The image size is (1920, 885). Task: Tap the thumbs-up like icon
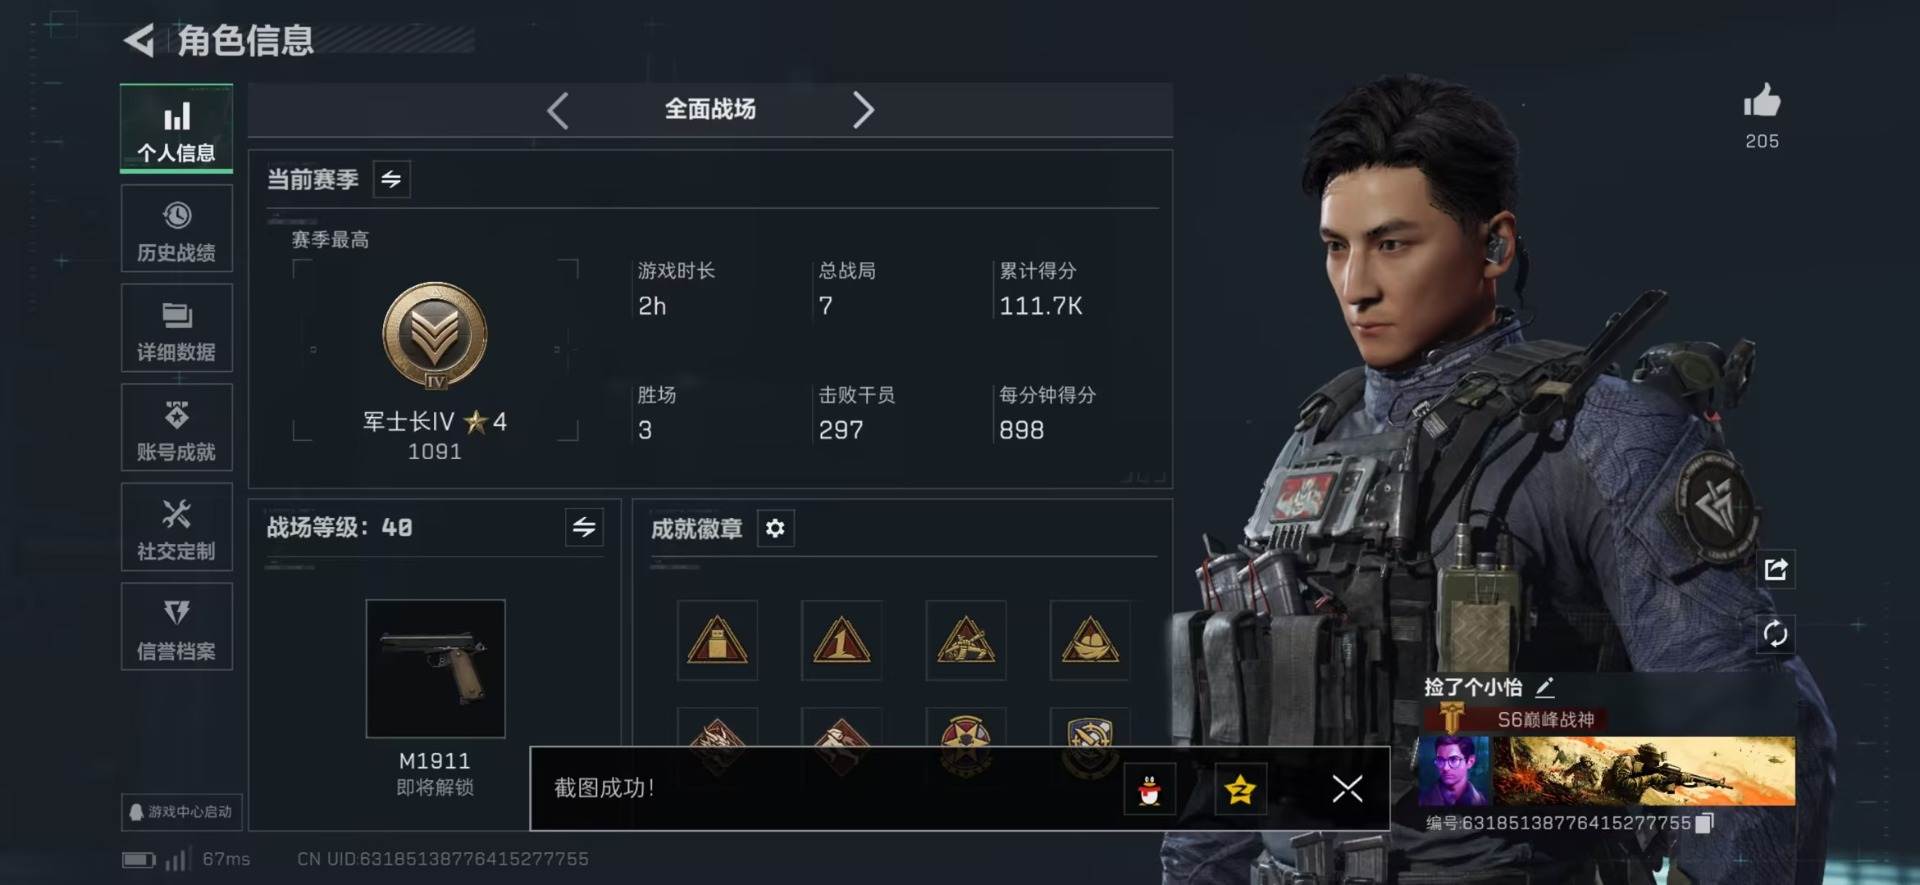pos(1761,101)
